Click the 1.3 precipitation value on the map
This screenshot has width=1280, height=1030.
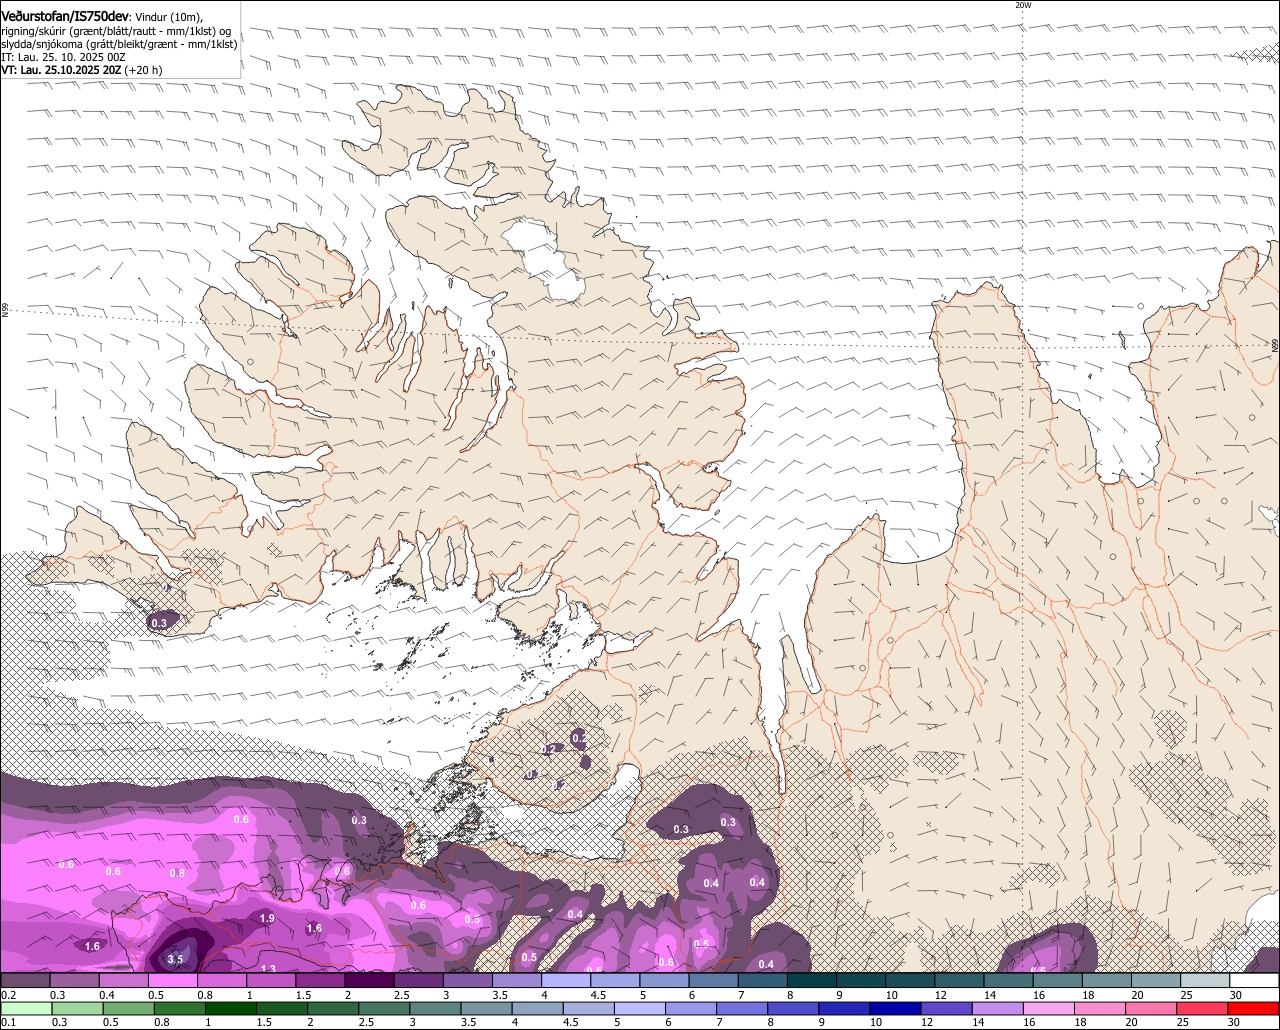(x=268, y=968)
